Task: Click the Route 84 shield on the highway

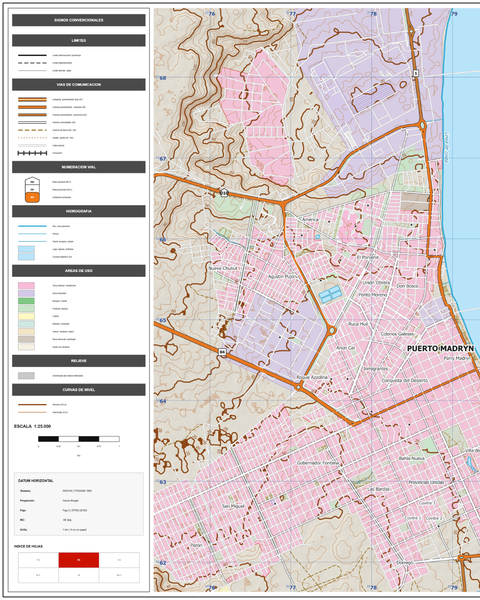Action: pyautogui.click(x=222, y=352)
